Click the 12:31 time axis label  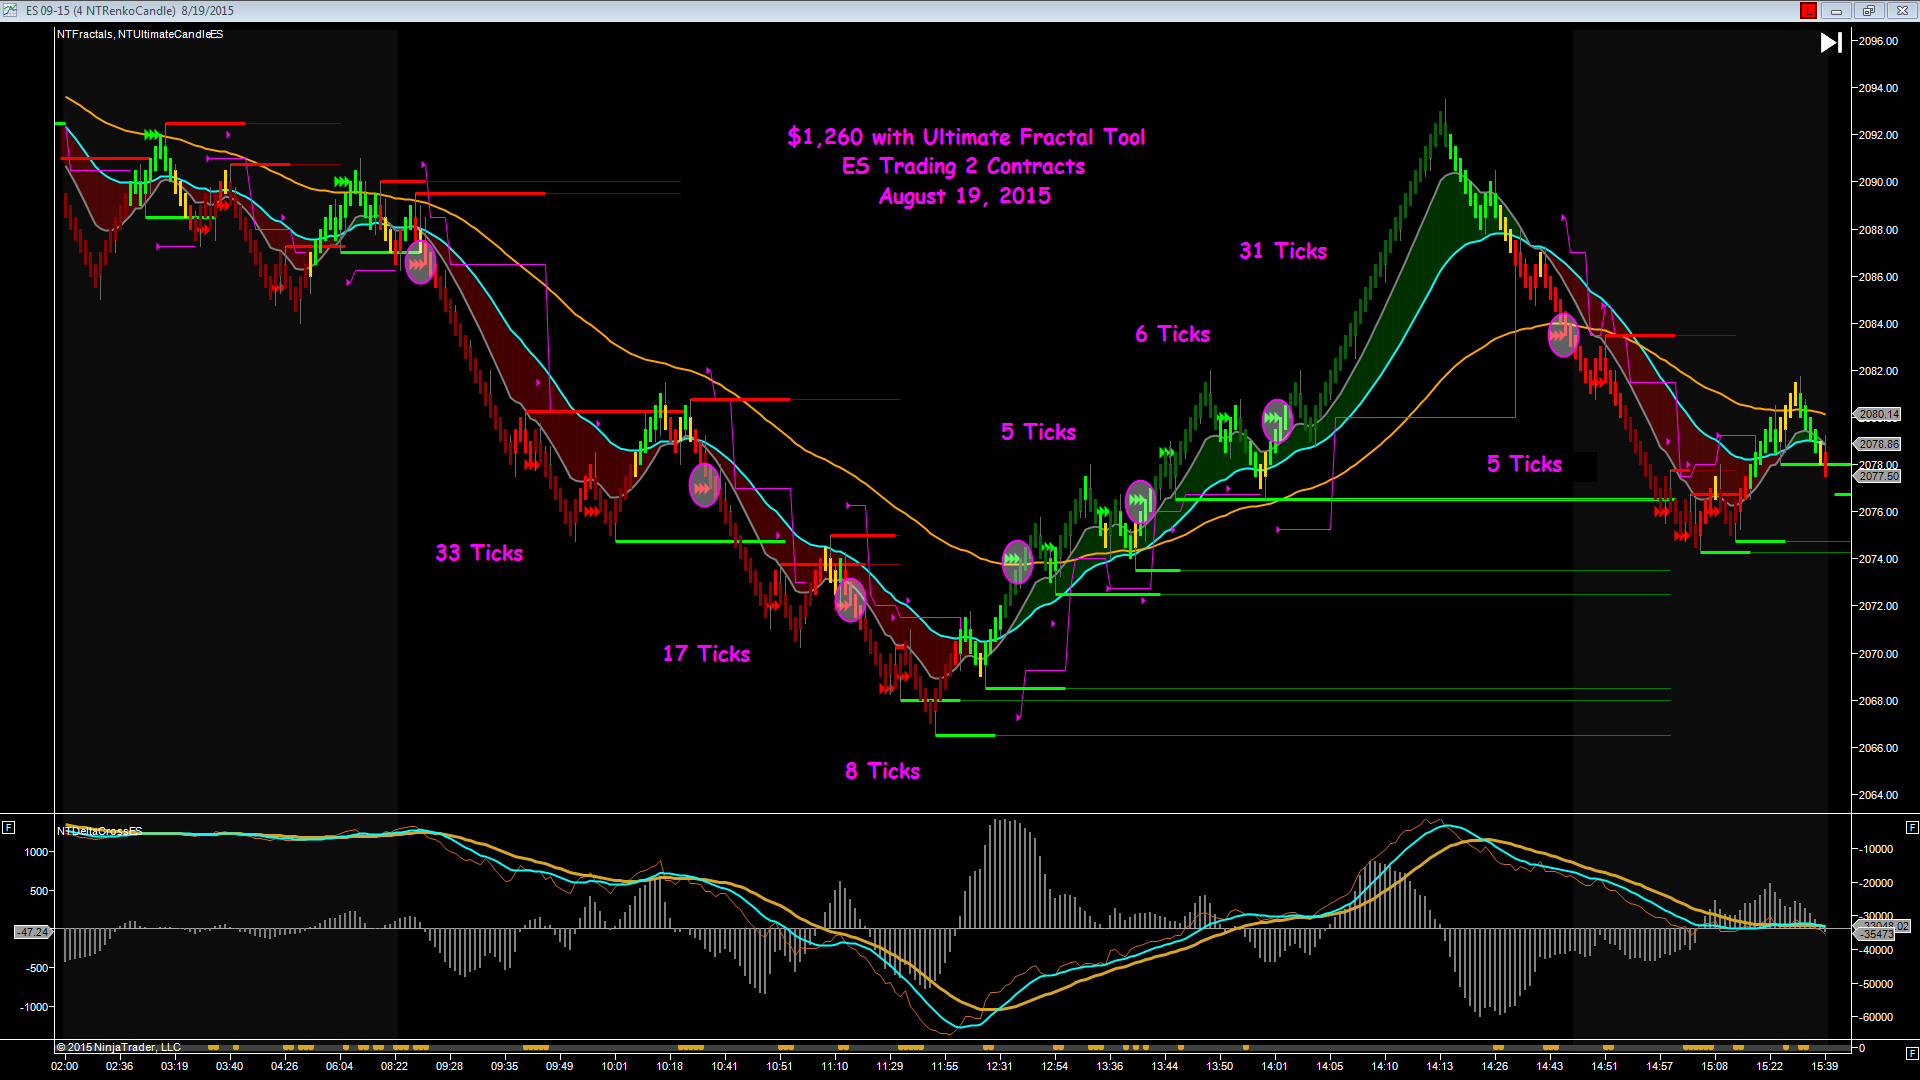point(999,1066)
